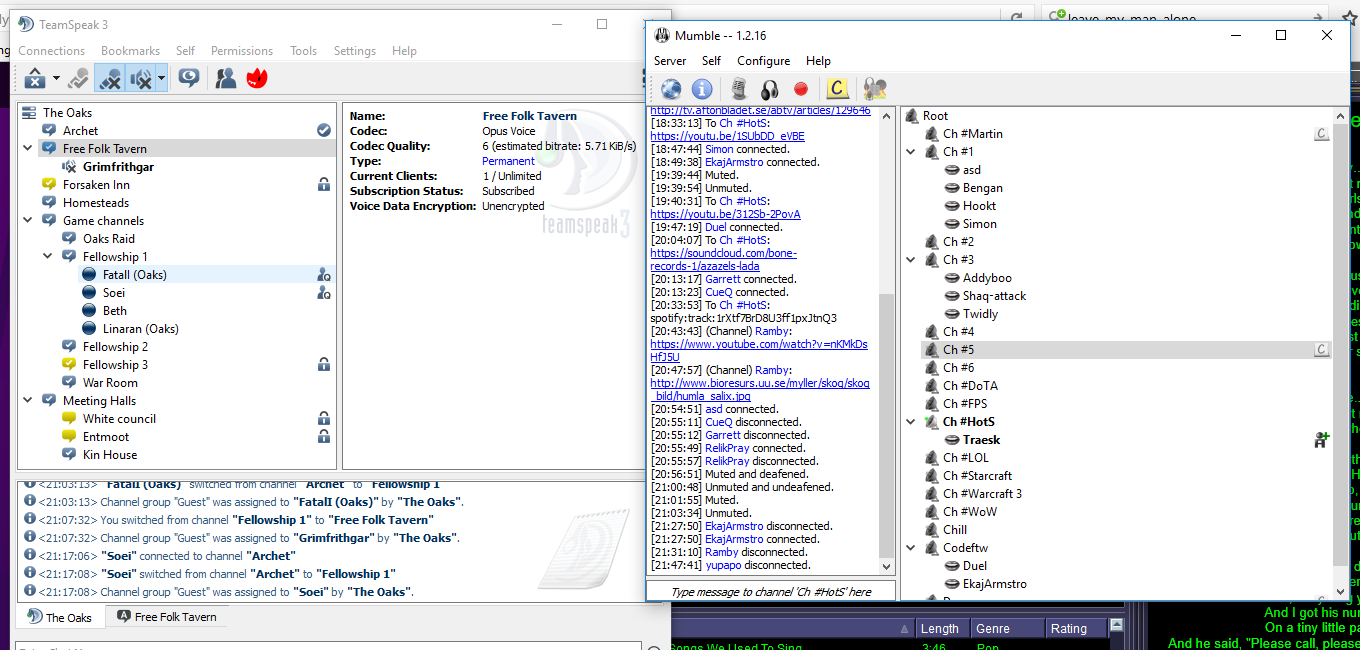This screenshot has height=650, width=1360.
Task: Open TeamSpeak Bookmarks menu
Action: tap(130, 51)
